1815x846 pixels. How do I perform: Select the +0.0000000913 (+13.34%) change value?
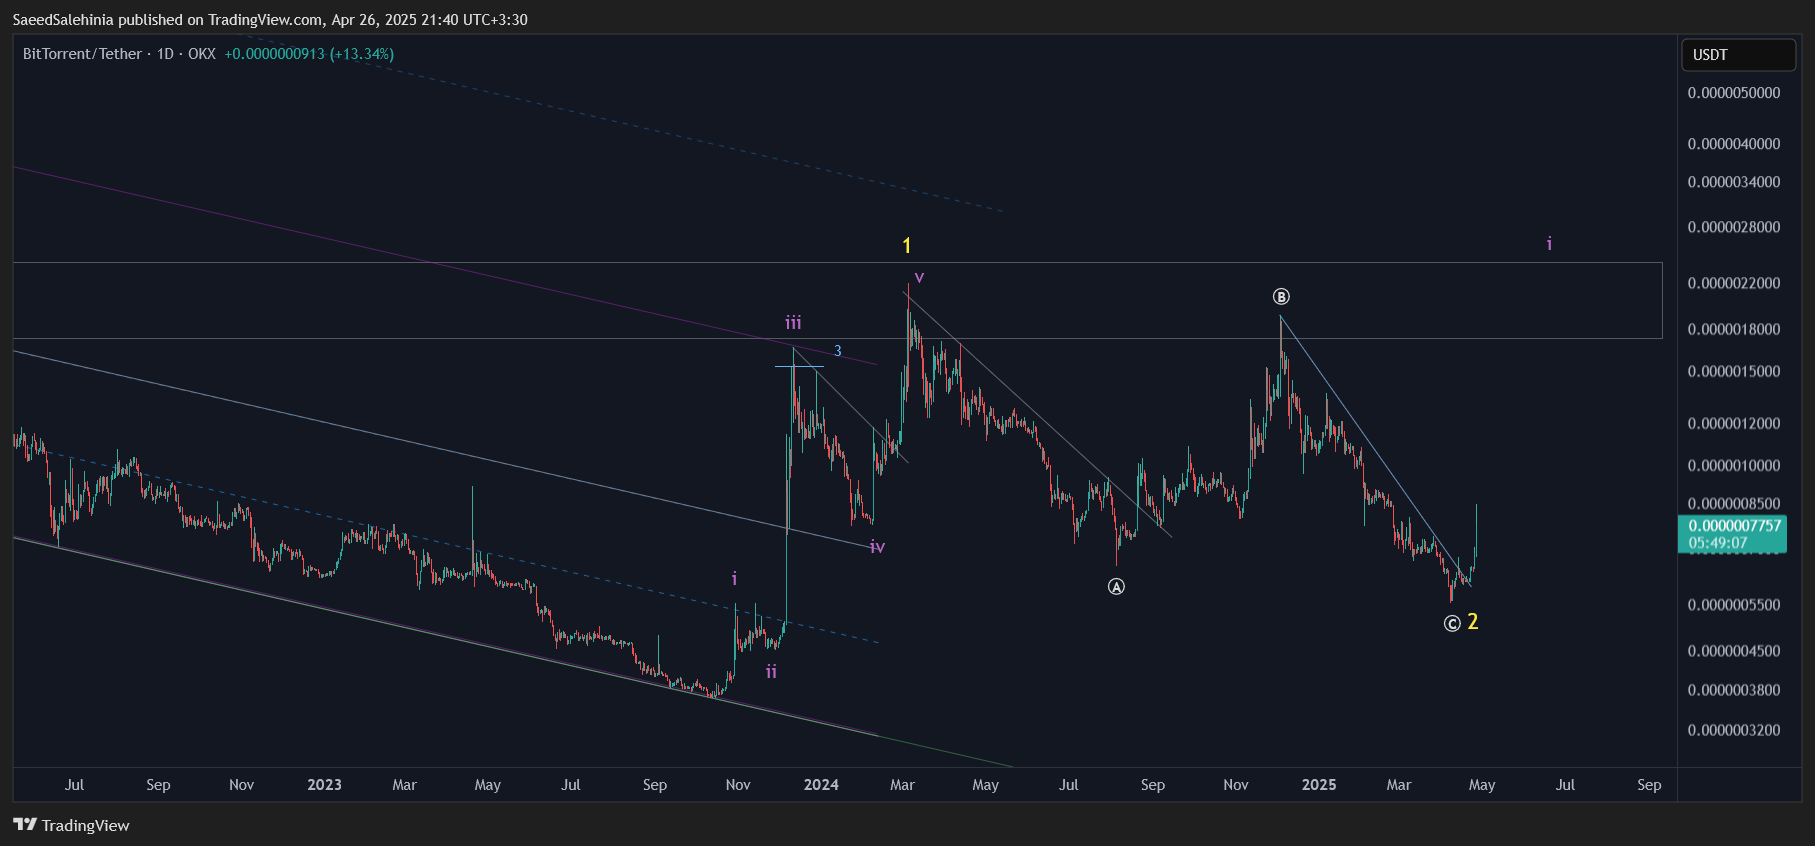(x=309, y=54)
